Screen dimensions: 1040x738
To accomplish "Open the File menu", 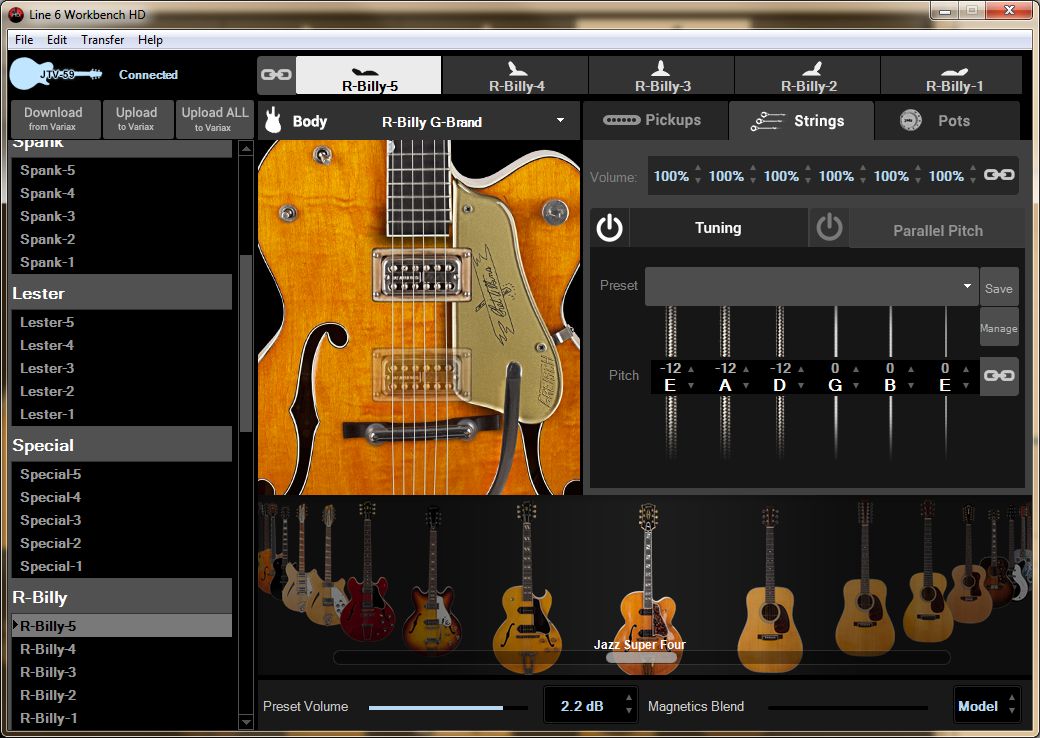I will 24,40.
